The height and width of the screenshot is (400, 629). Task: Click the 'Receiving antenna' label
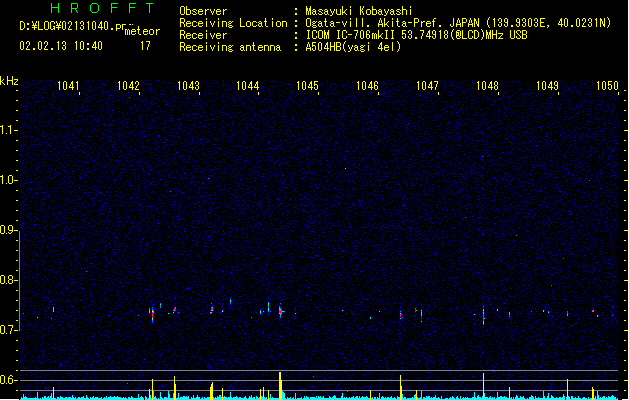tap(230, 47)
